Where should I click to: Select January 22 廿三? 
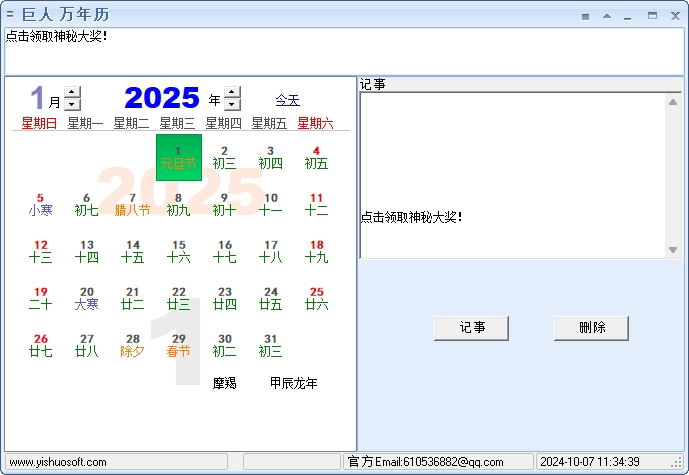(179, 298)
